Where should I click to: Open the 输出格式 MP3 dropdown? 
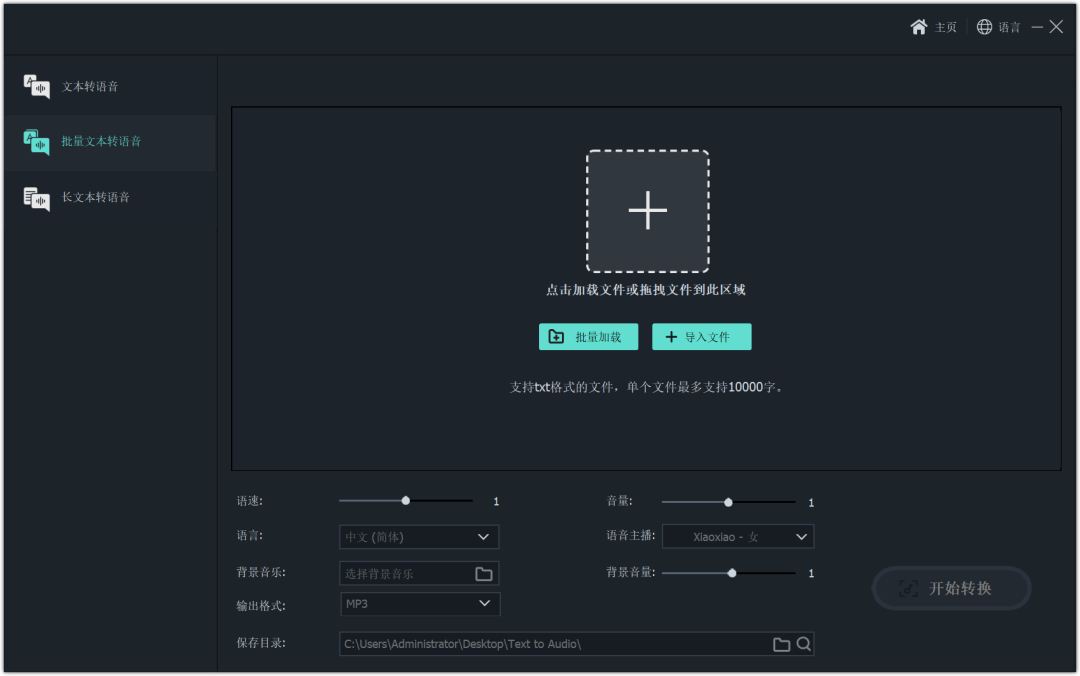419,604
